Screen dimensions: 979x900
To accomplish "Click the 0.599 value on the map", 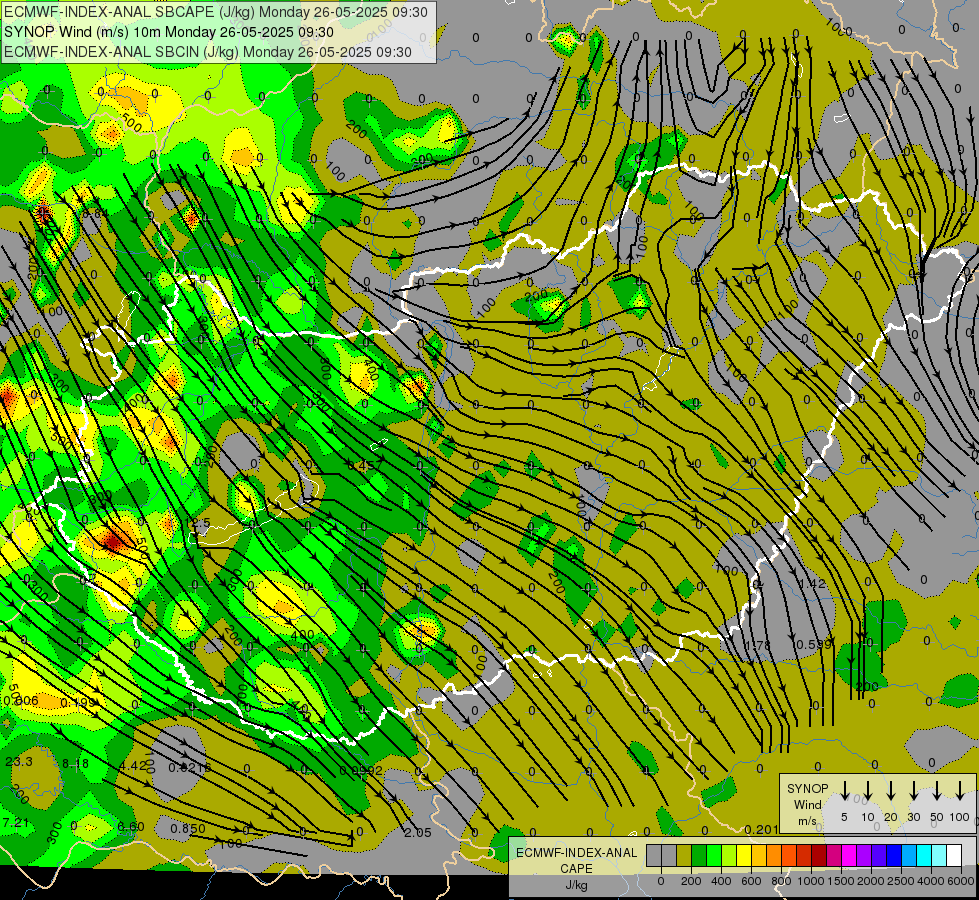I will point(814,645).
